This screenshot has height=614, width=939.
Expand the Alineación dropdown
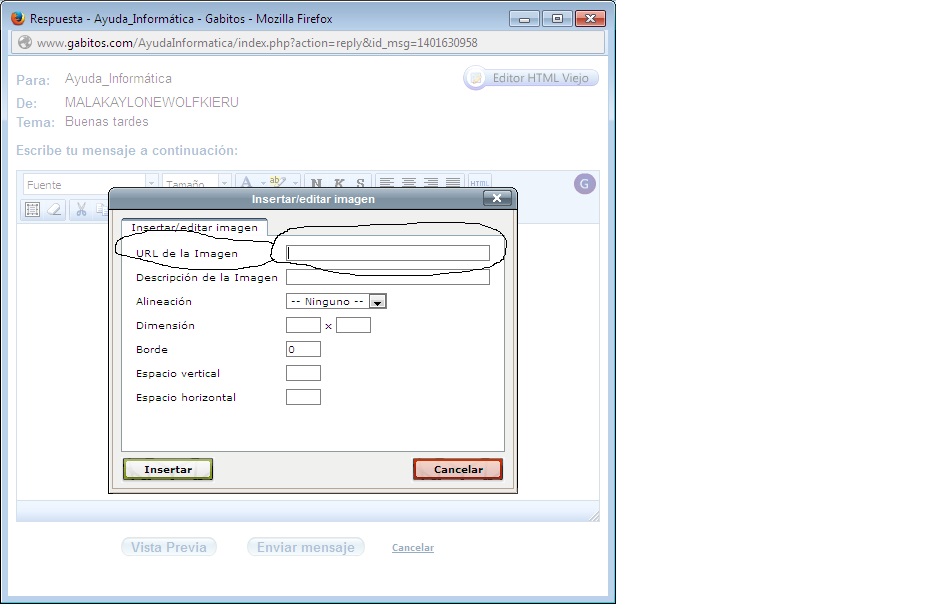click(377, 301)
